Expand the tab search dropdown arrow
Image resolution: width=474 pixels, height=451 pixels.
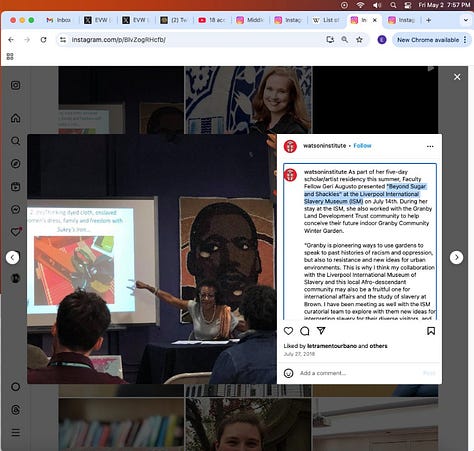466,20
